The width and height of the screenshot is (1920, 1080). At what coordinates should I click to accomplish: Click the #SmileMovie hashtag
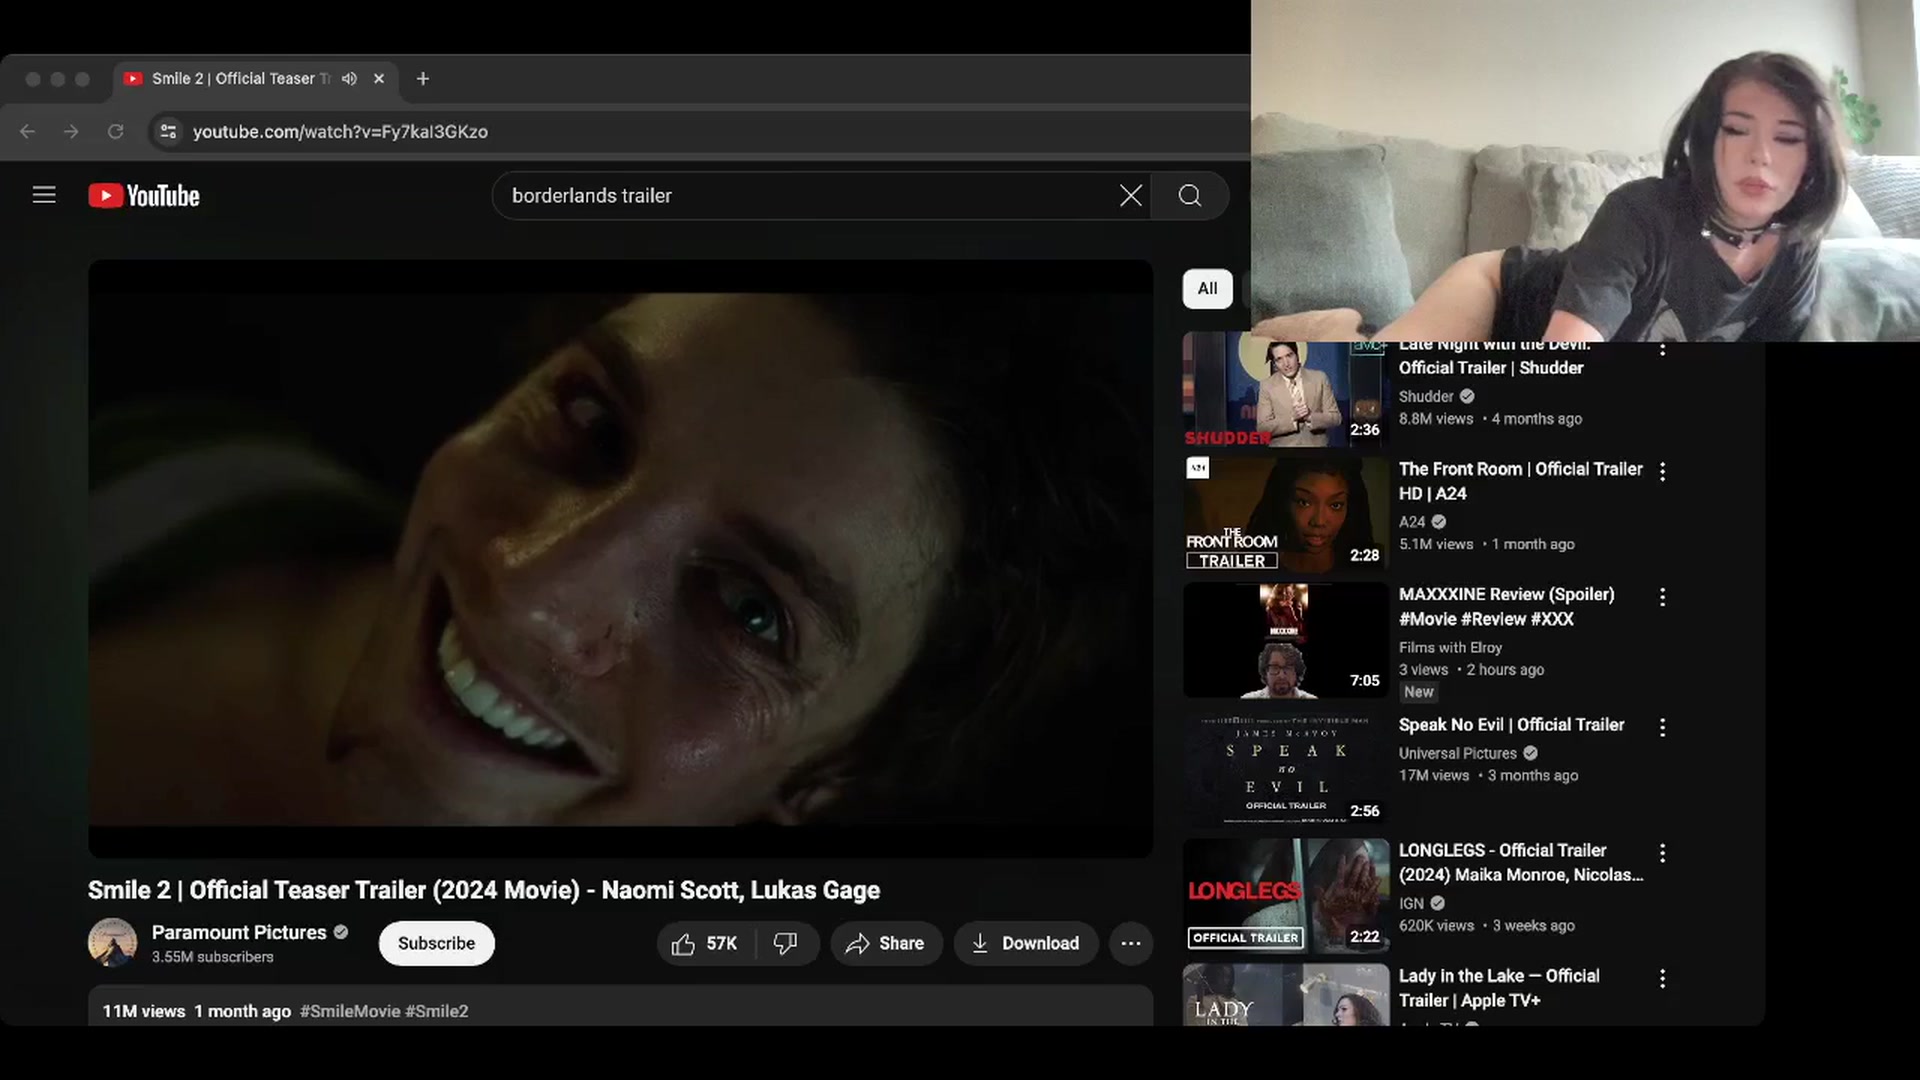[350, 1011]
